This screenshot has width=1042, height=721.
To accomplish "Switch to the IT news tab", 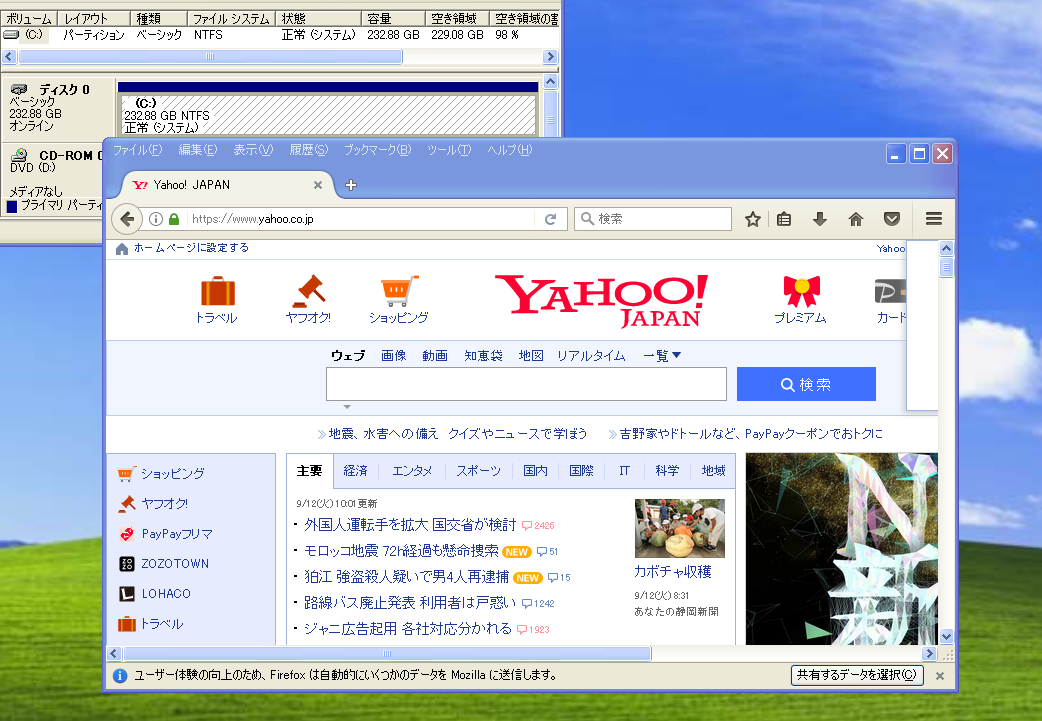I will 624,471.
